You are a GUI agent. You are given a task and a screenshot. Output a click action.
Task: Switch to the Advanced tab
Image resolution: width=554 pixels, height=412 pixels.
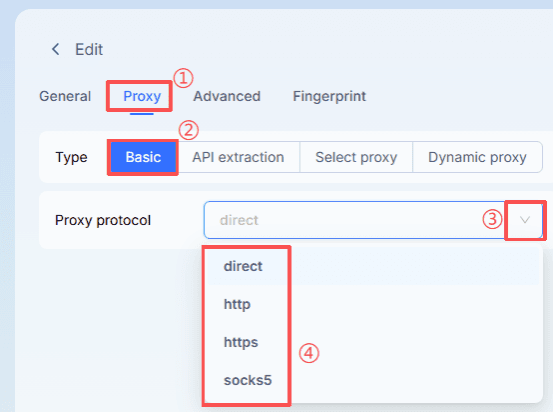(227, 96)
